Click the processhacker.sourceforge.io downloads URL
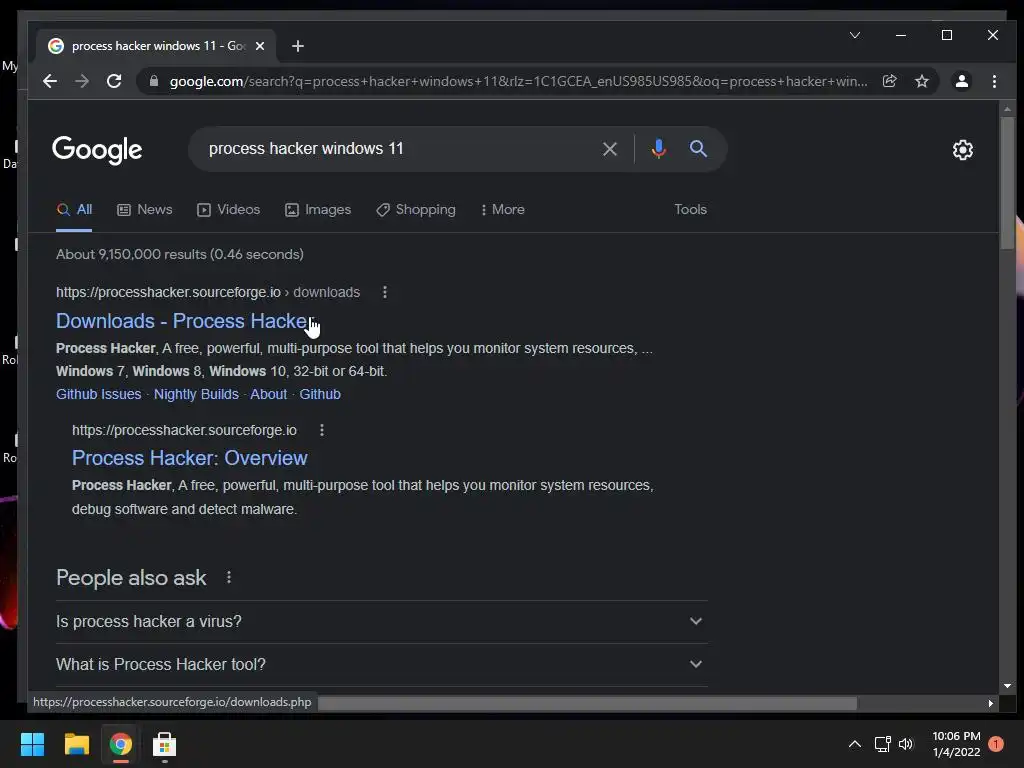 pyautogui.click(x=208, y=292)
